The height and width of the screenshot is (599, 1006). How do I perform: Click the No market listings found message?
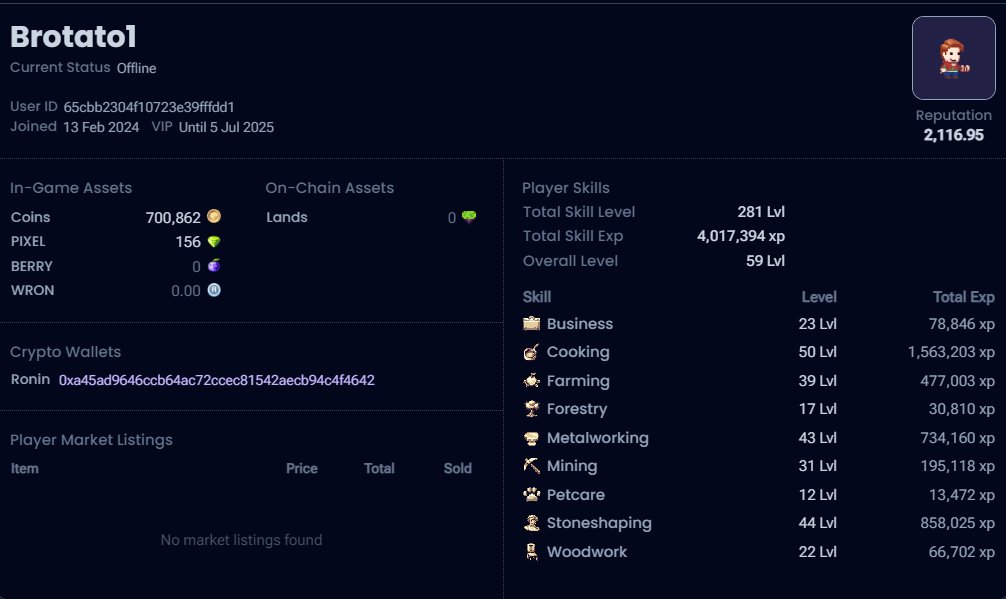click(241, 540)
